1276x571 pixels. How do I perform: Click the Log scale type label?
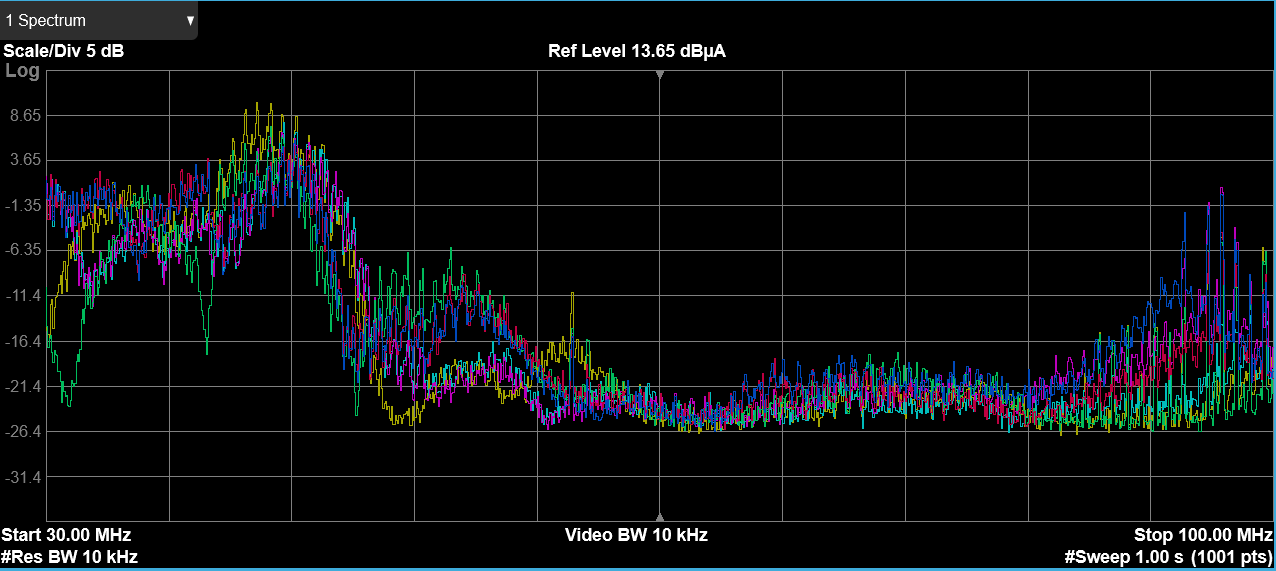click(23, 71)
